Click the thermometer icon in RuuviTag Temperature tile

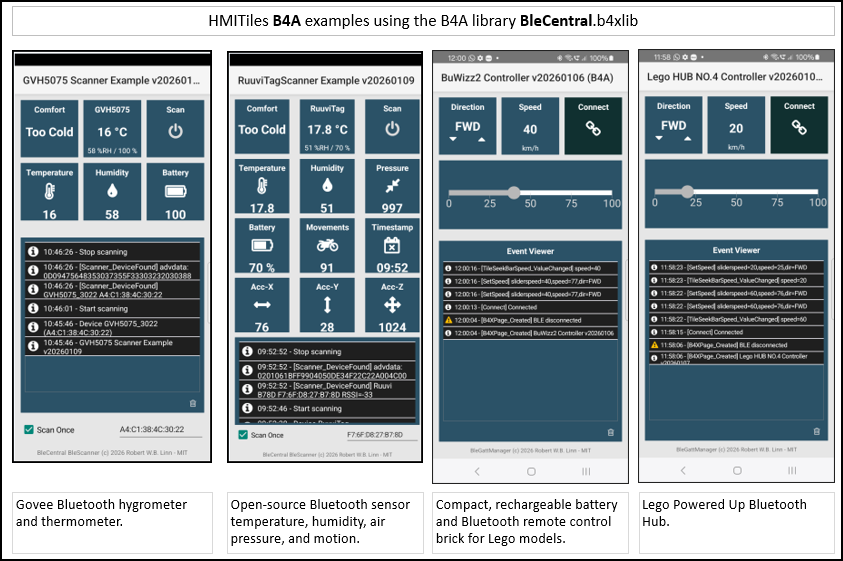coord(262,186)
